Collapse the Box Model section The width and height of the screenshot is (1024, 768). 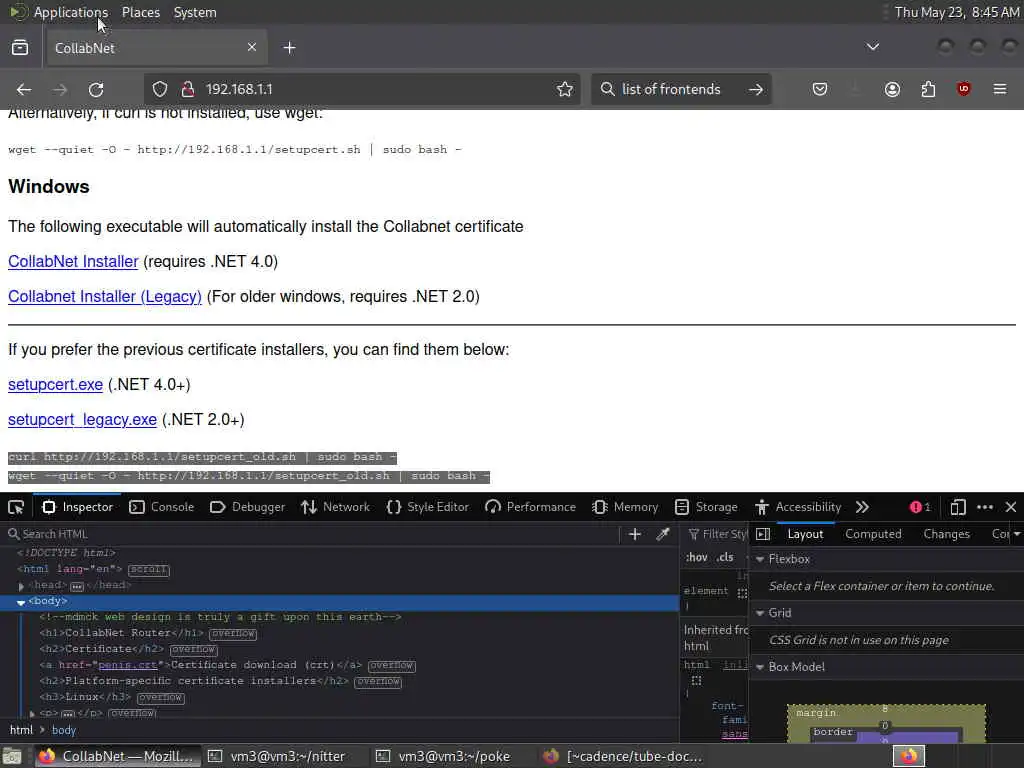point(760,667)
